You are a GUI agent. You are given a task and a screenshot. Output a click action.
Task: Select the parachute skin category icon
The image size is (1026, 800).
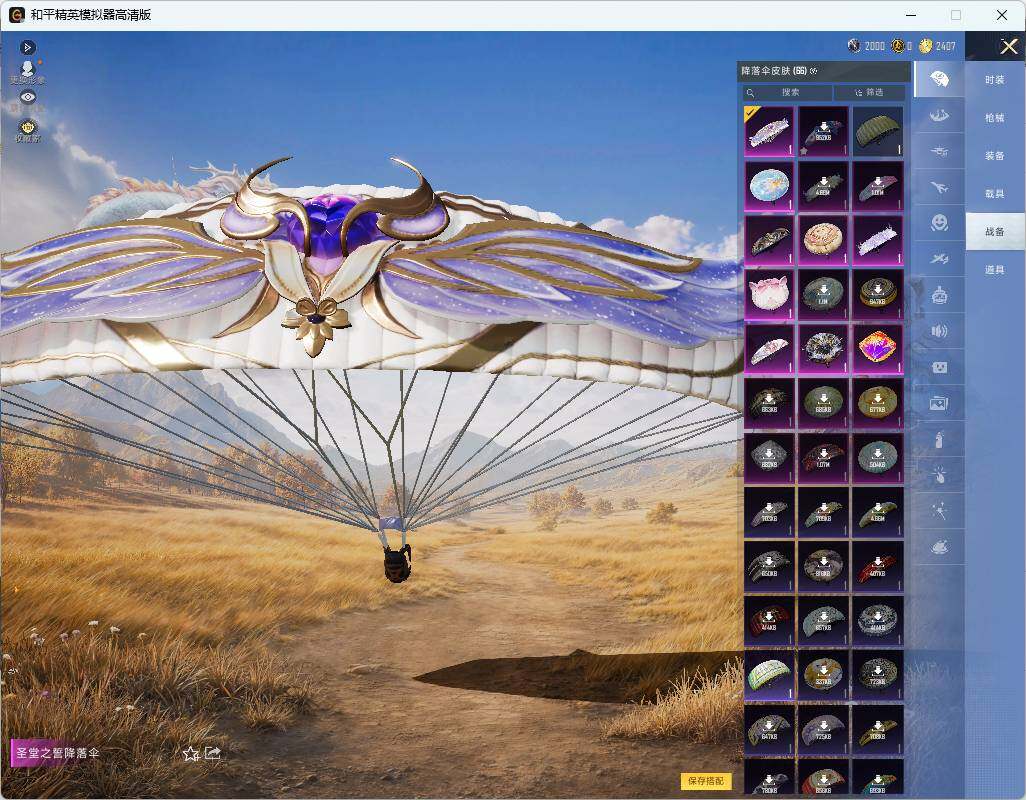click(x=939, y=79)
